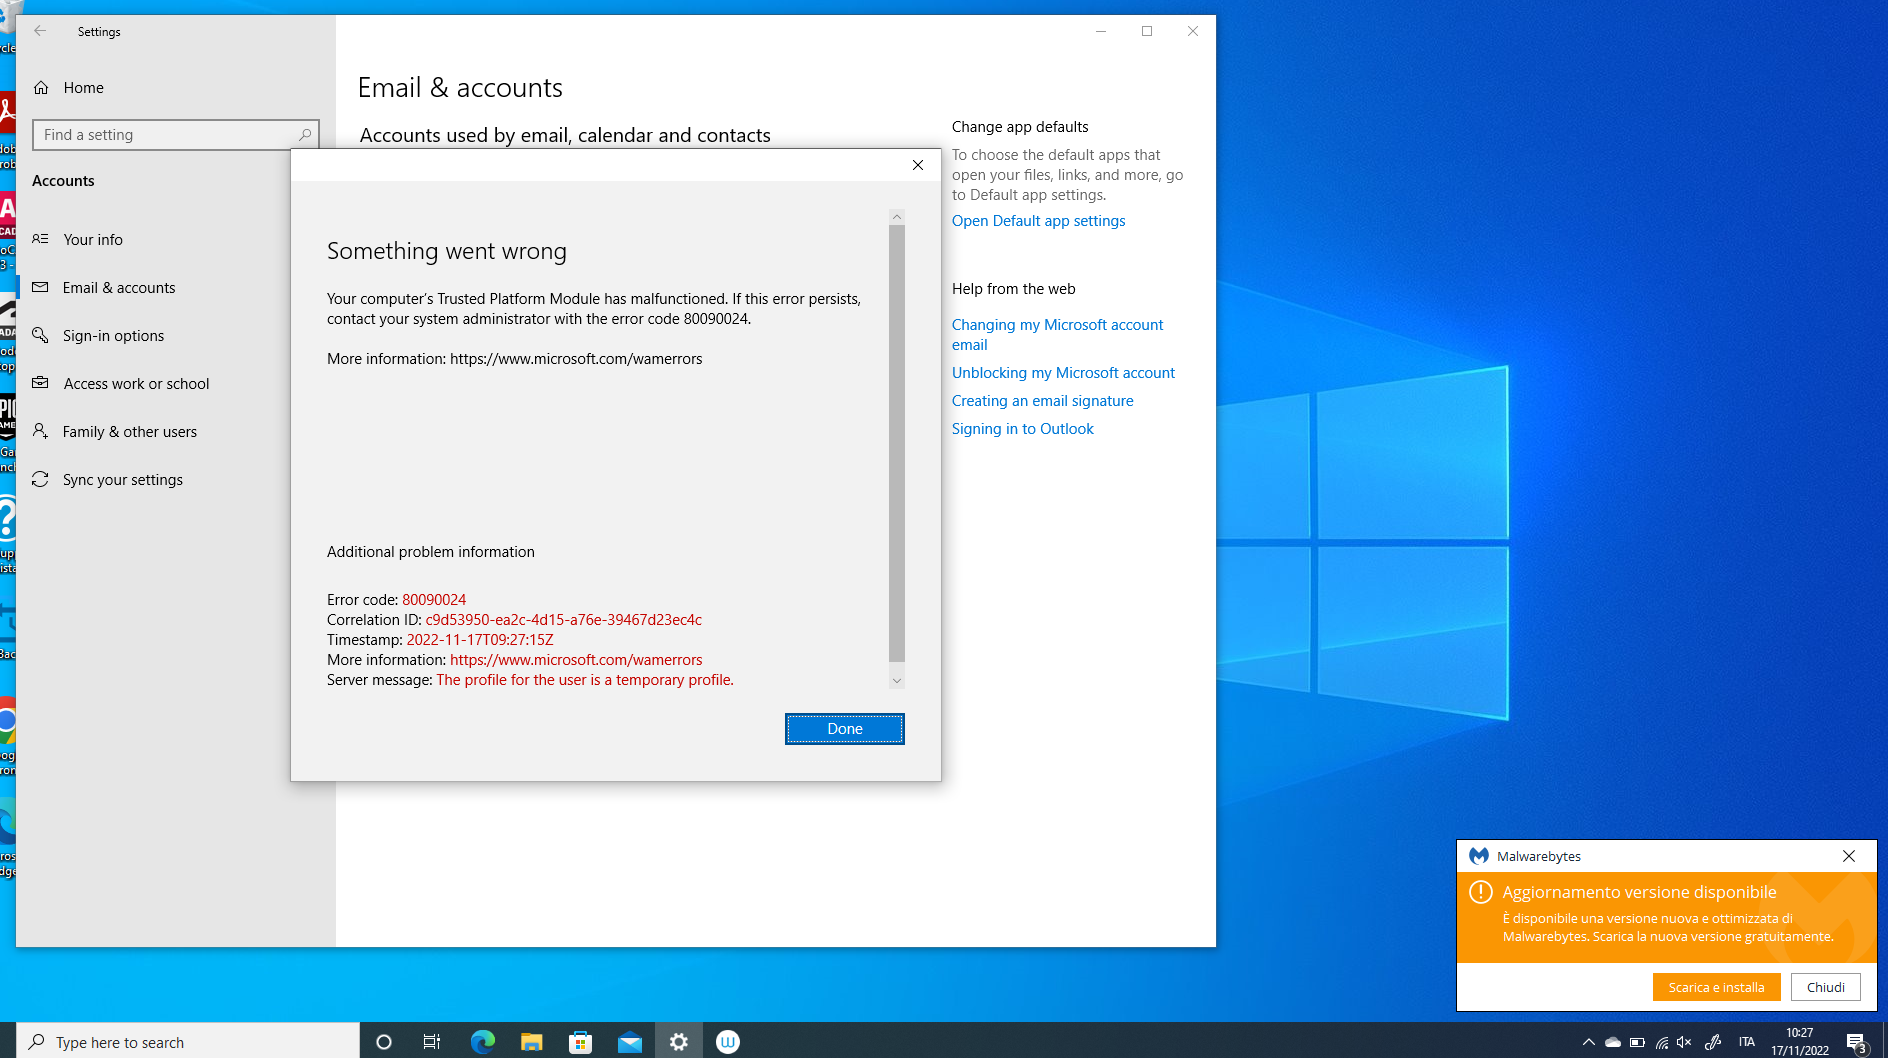Open Cortana circle on taskbar

point(383,1042)
